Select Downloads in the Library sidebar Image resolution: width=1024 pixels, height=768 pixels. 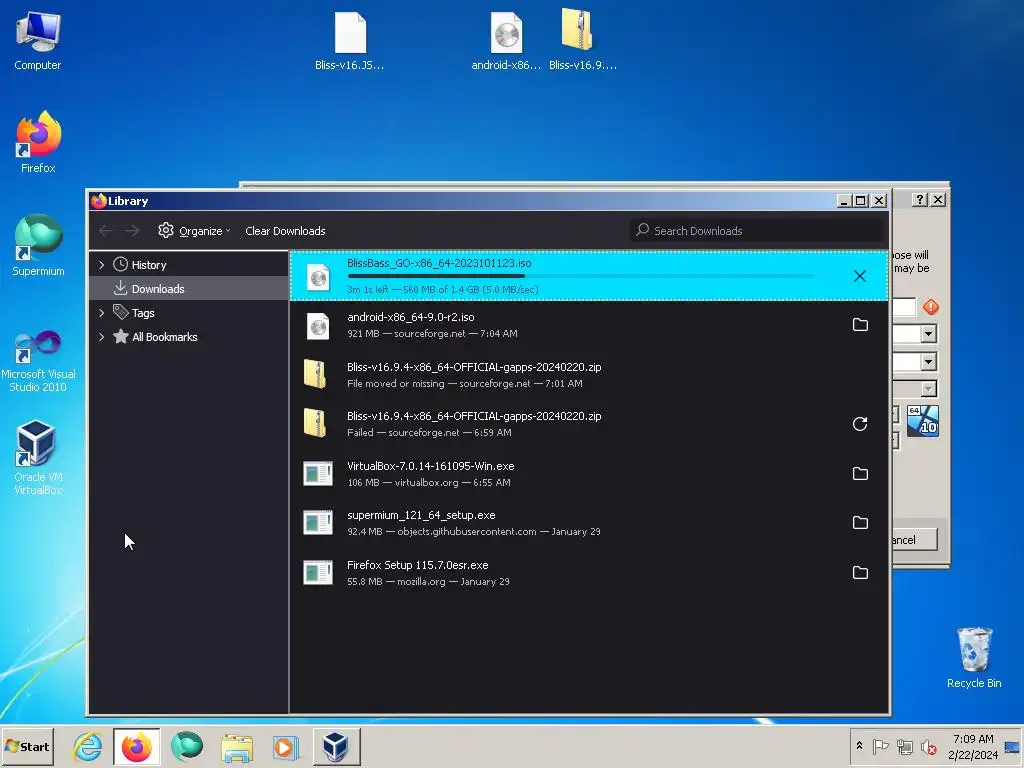pos(188,289)
